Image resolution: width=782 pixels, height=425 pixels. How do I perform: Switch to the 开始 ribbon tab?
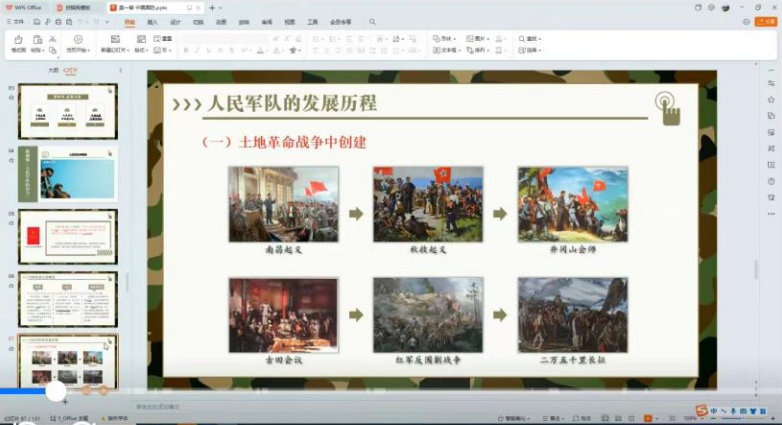130,22
